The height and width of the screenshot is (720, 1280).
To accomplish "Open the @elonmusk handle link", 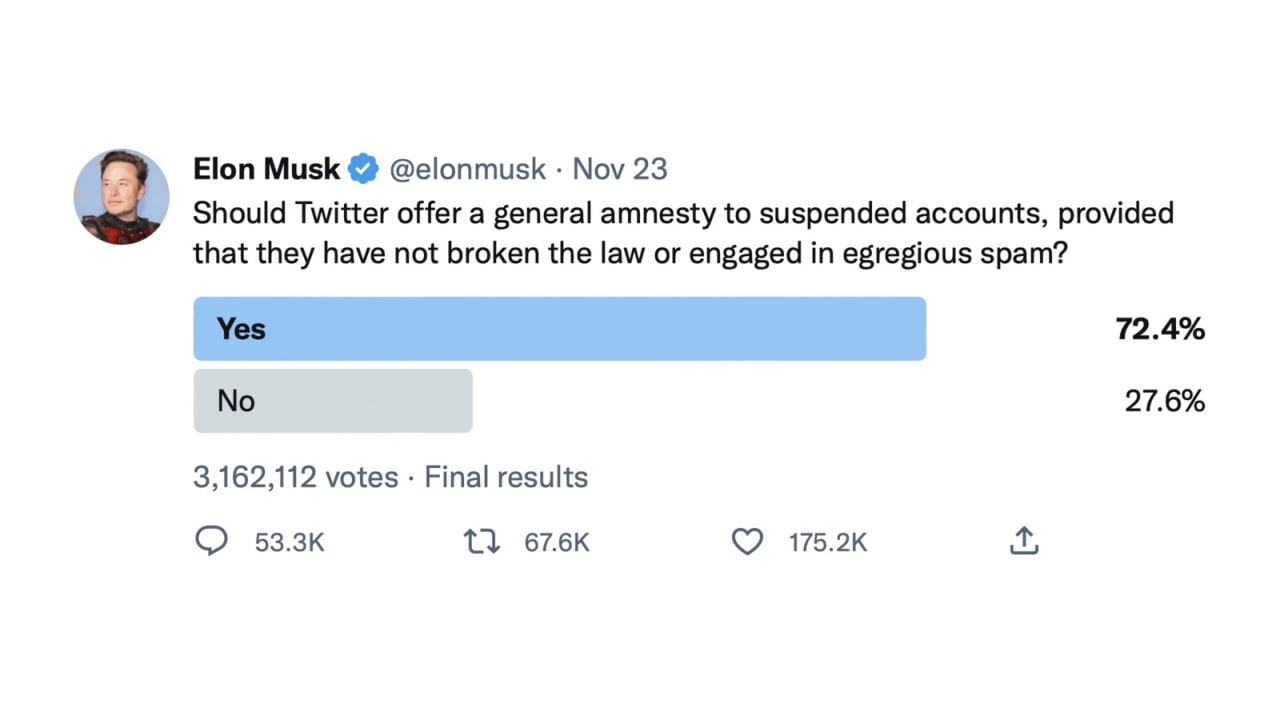I will click(467, 169).
